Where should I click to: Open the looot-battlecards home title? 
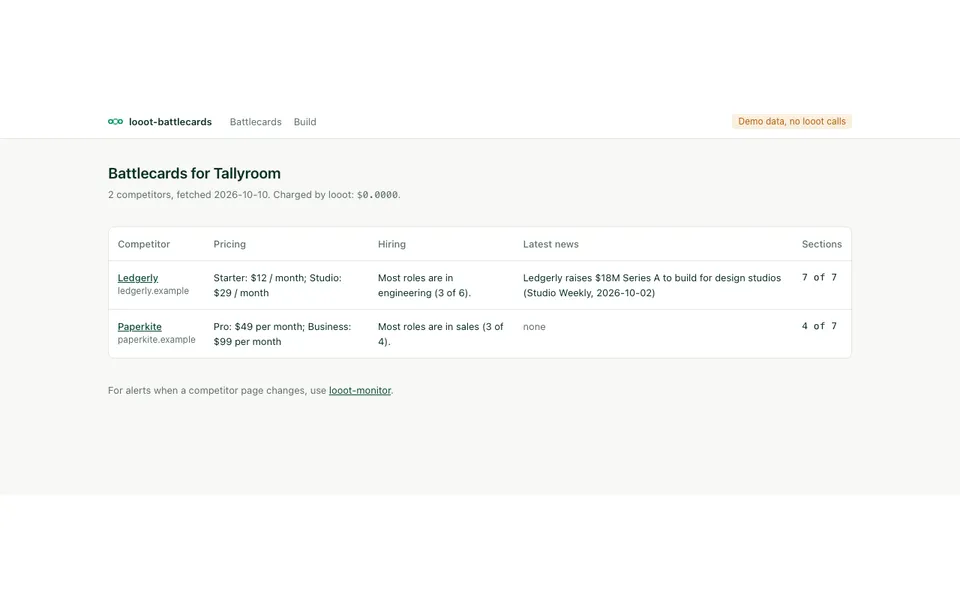tap(170, 122)
